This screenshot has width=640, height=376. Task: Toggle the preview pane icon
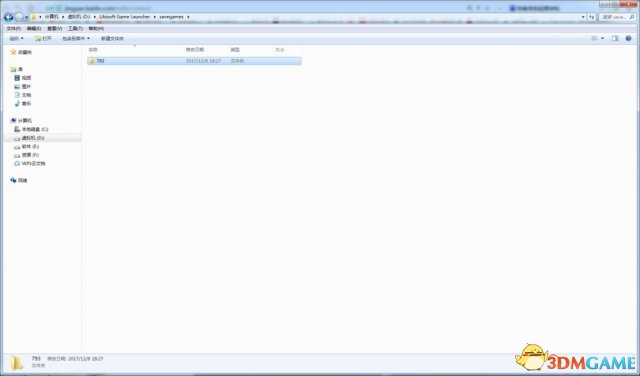(x=615, y=38)
